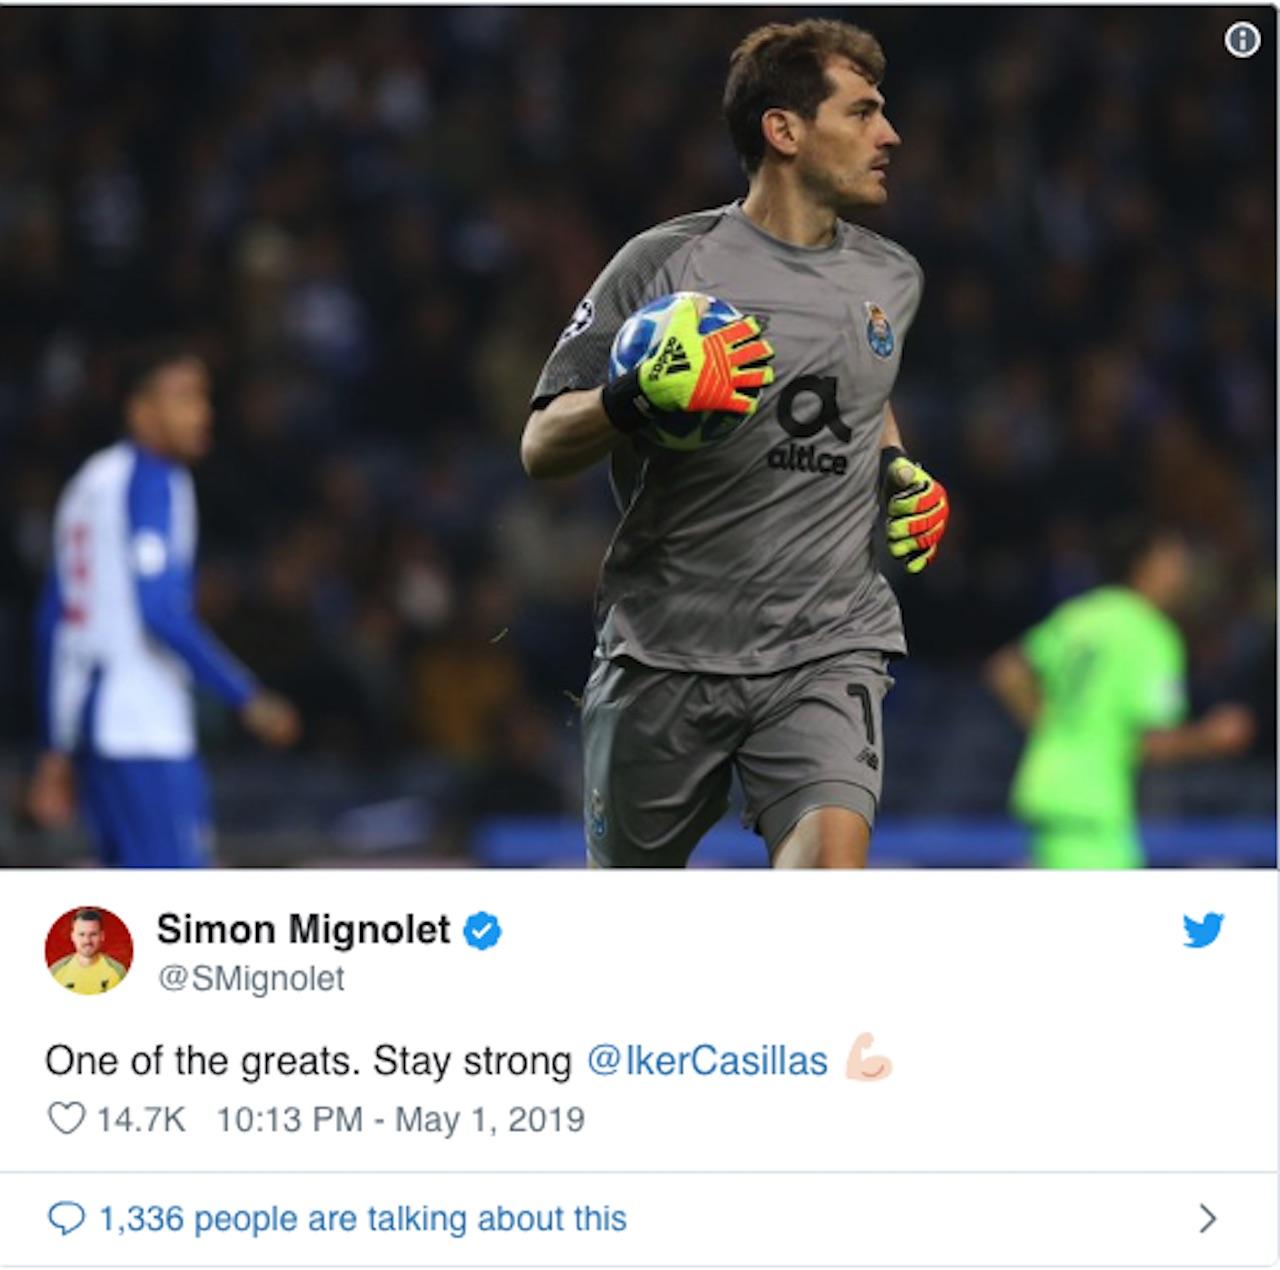Click the flexed bicep emoji
This screenshot has height=1270, width=1280.
point(868,1060)
